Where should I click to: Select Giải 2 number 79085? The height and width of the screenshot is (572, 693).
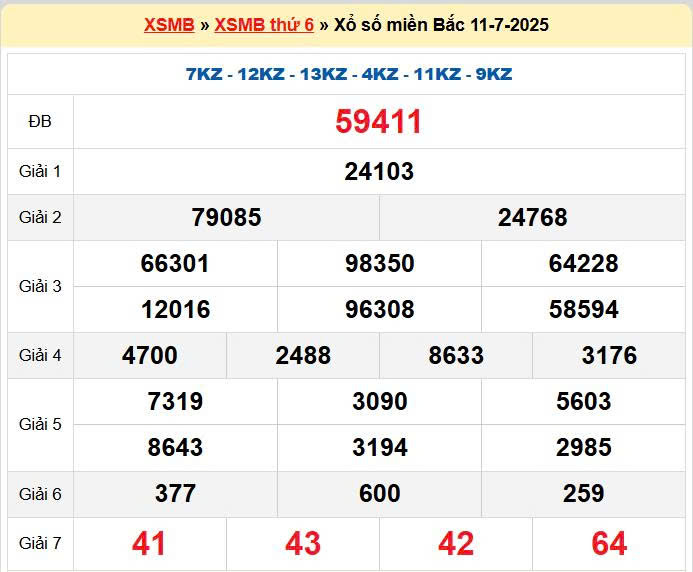tap(226, 217)
